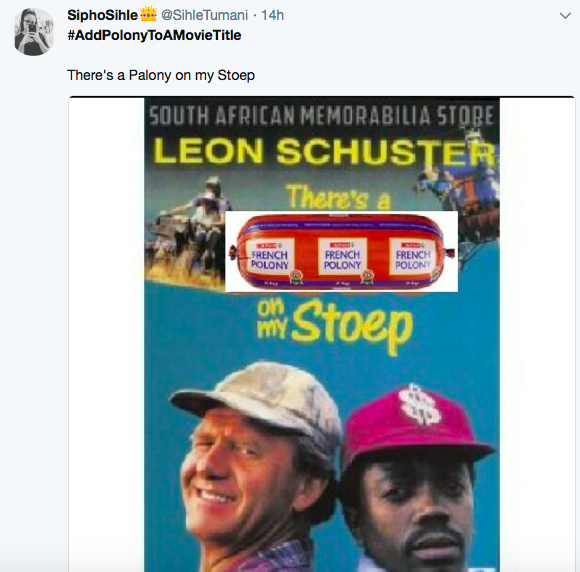The height and width of the screenshot is (572, 580).
Task: Open the #AddPolonyToAMovieTitle hashtag
Action: 154,36
